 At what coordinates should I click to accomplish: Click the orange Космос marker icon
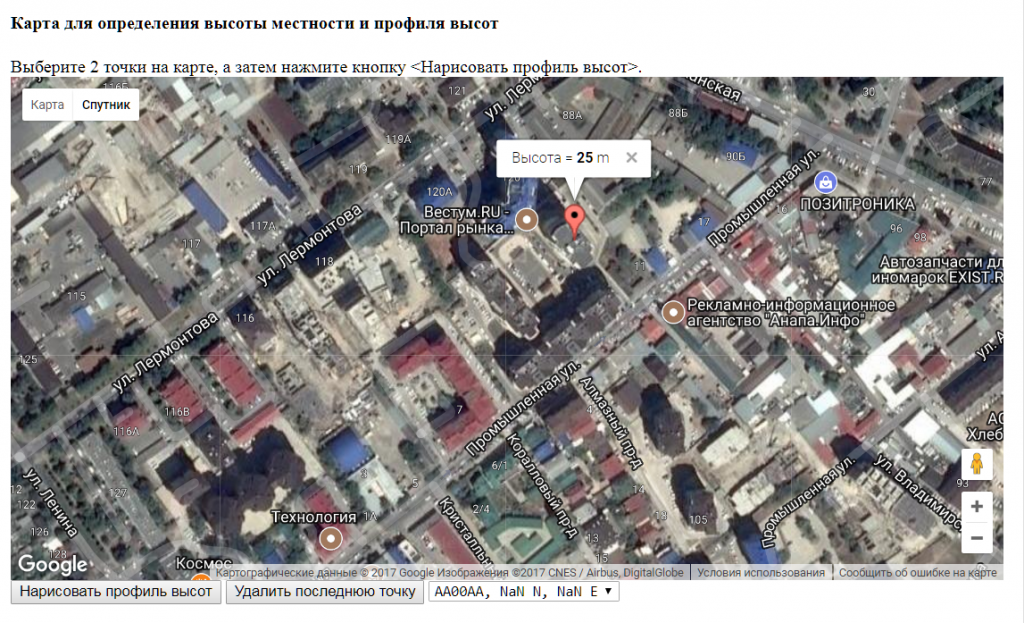pos(201,577)
